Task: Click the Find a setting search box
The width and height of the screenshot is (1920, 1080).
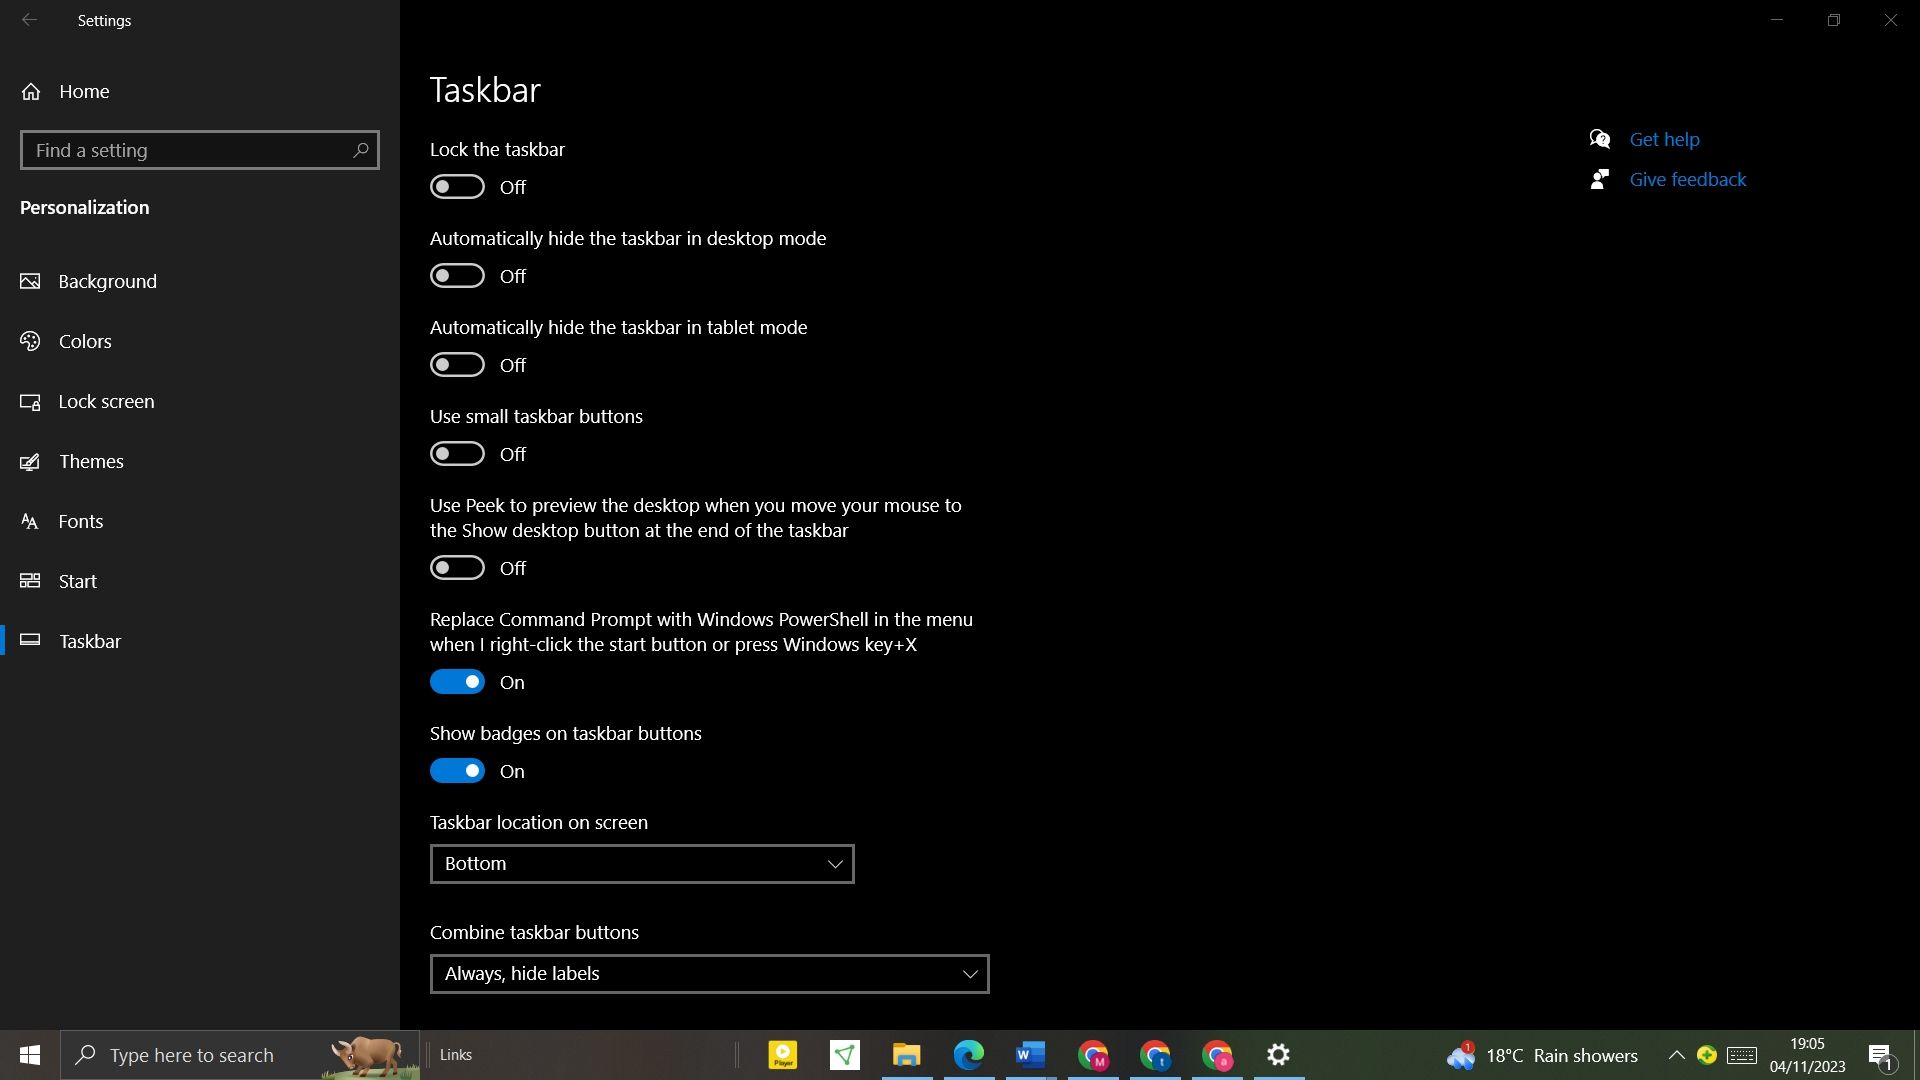Action: [199, 150]
